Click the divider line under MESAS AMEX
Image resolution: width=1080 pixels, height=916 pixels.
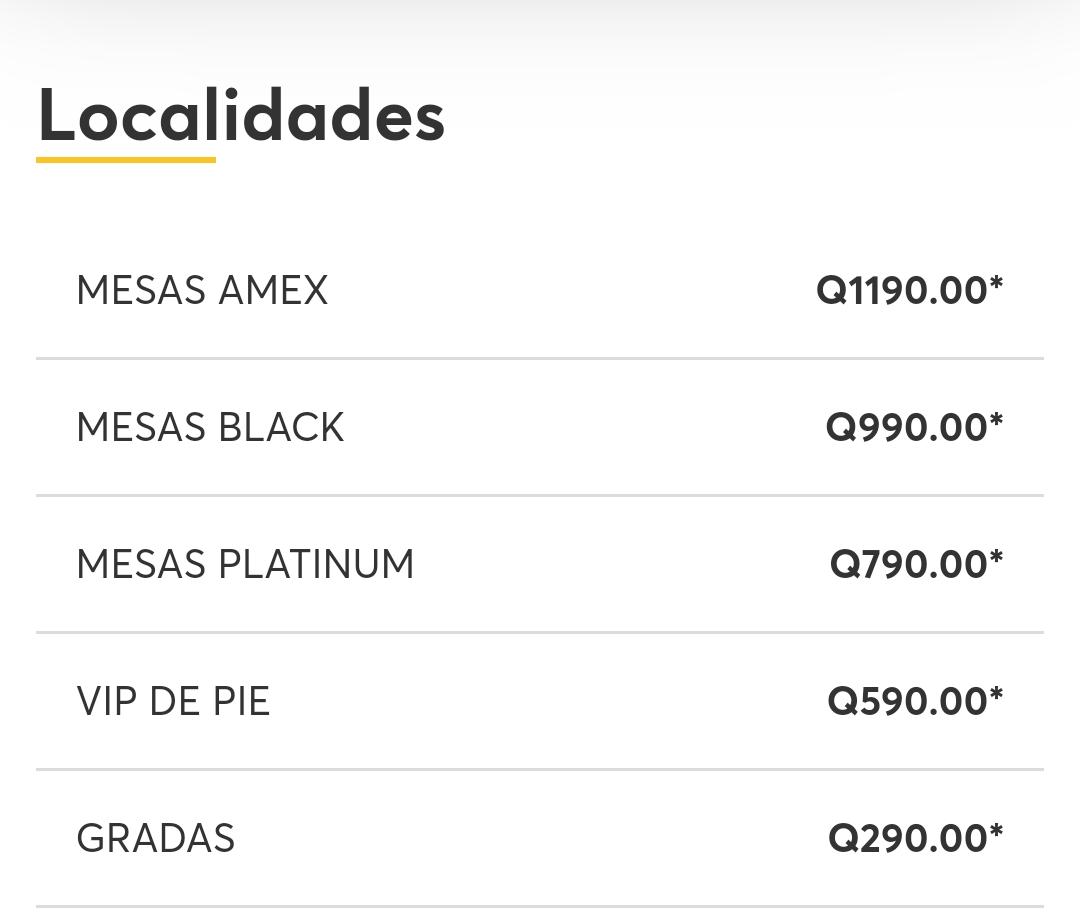(x=540, y=358)
